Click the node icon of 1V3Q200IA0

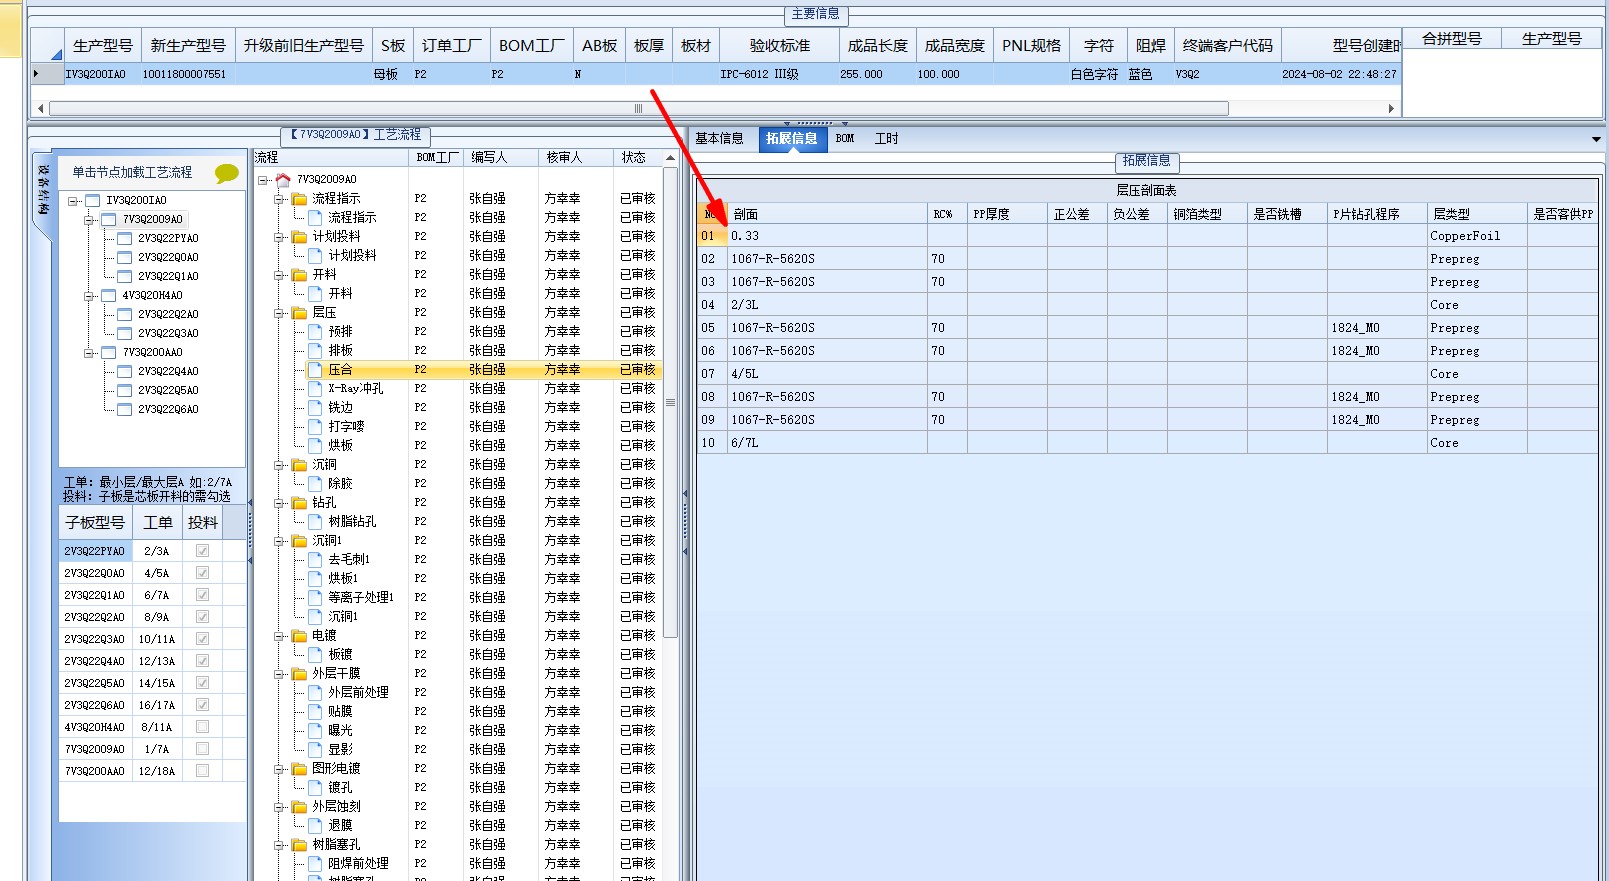(93, 201)
